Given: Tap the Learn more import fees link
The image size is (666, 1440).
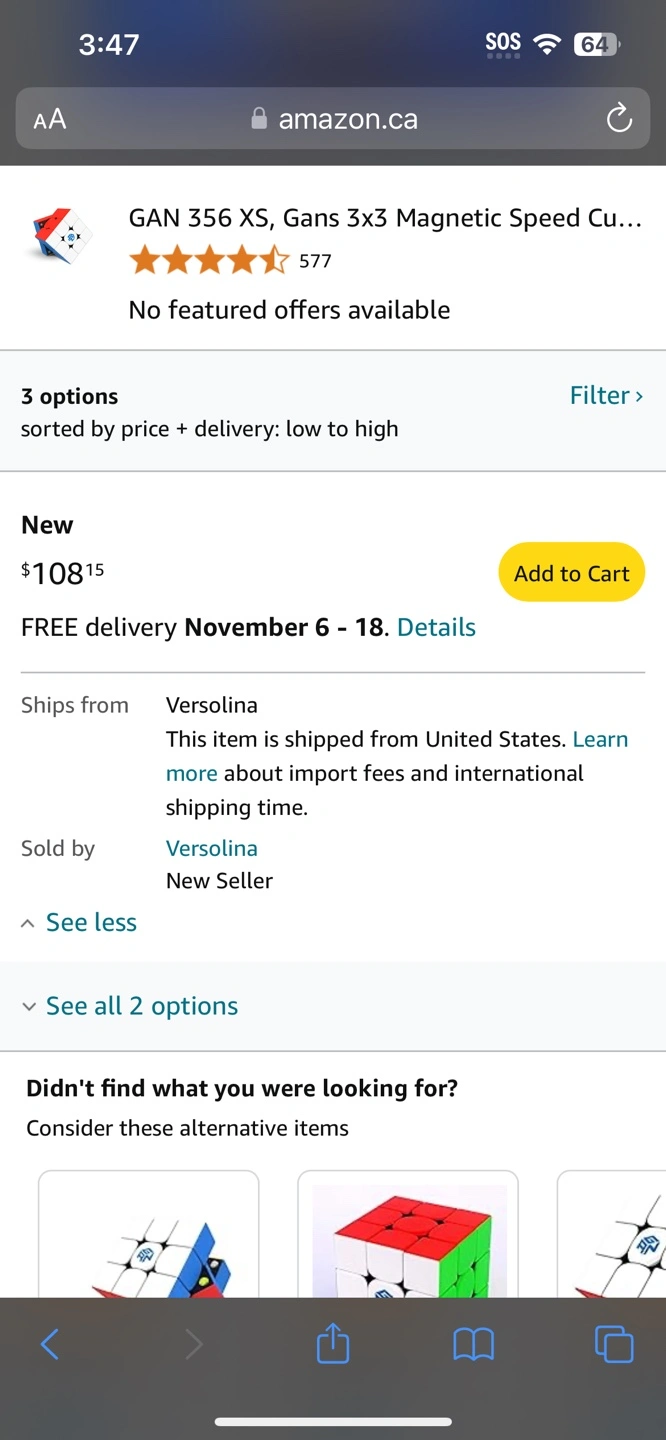Looking at the screenshot, I should (600, 739).
